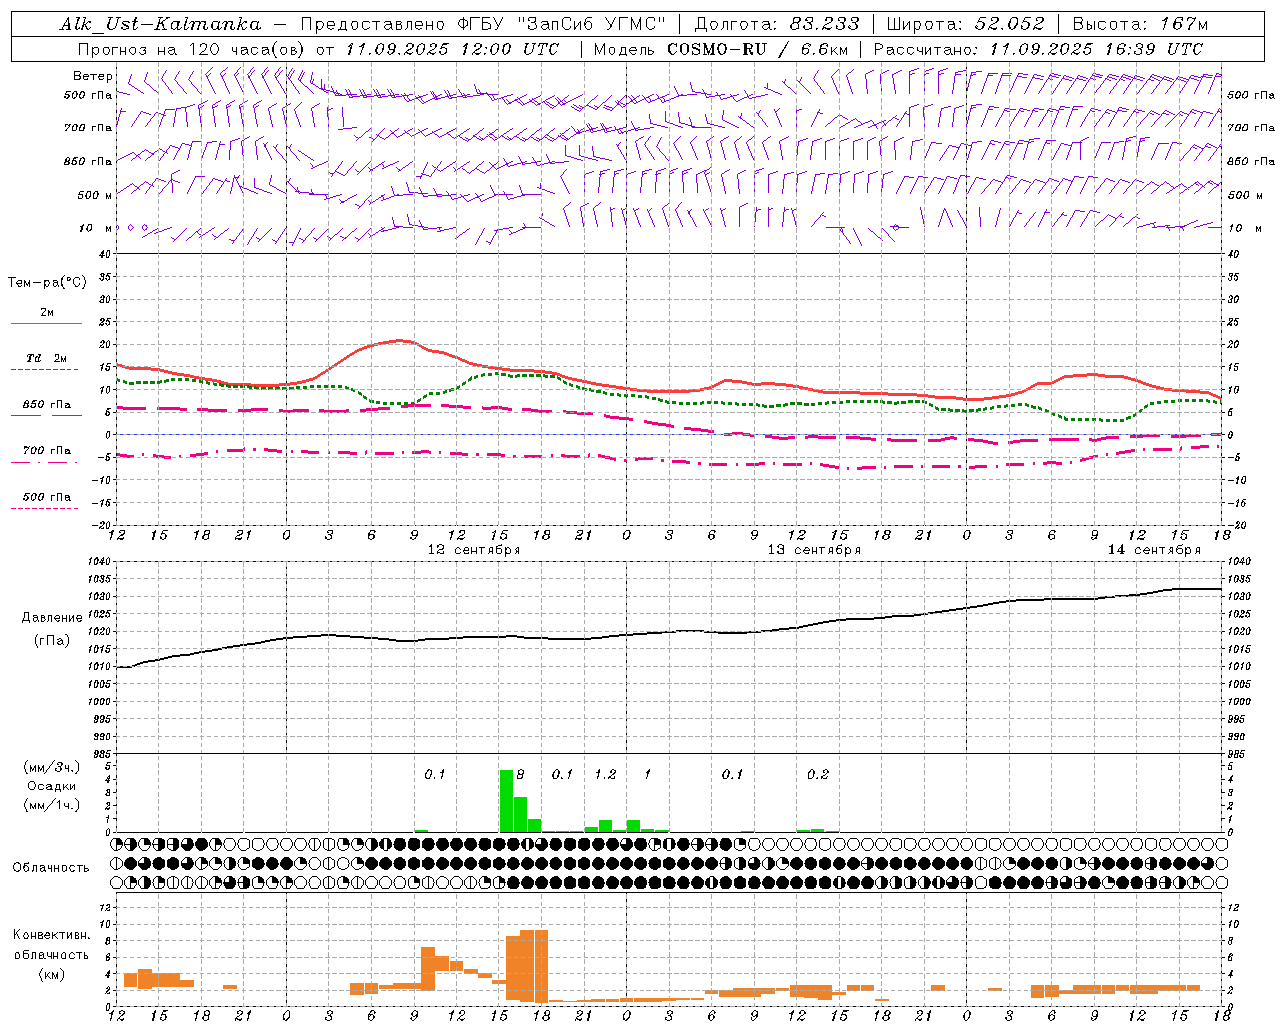Click the 1.2 precipitation total value
Viewport: 1280px width, 1024px height.
(x=605, y=774)
